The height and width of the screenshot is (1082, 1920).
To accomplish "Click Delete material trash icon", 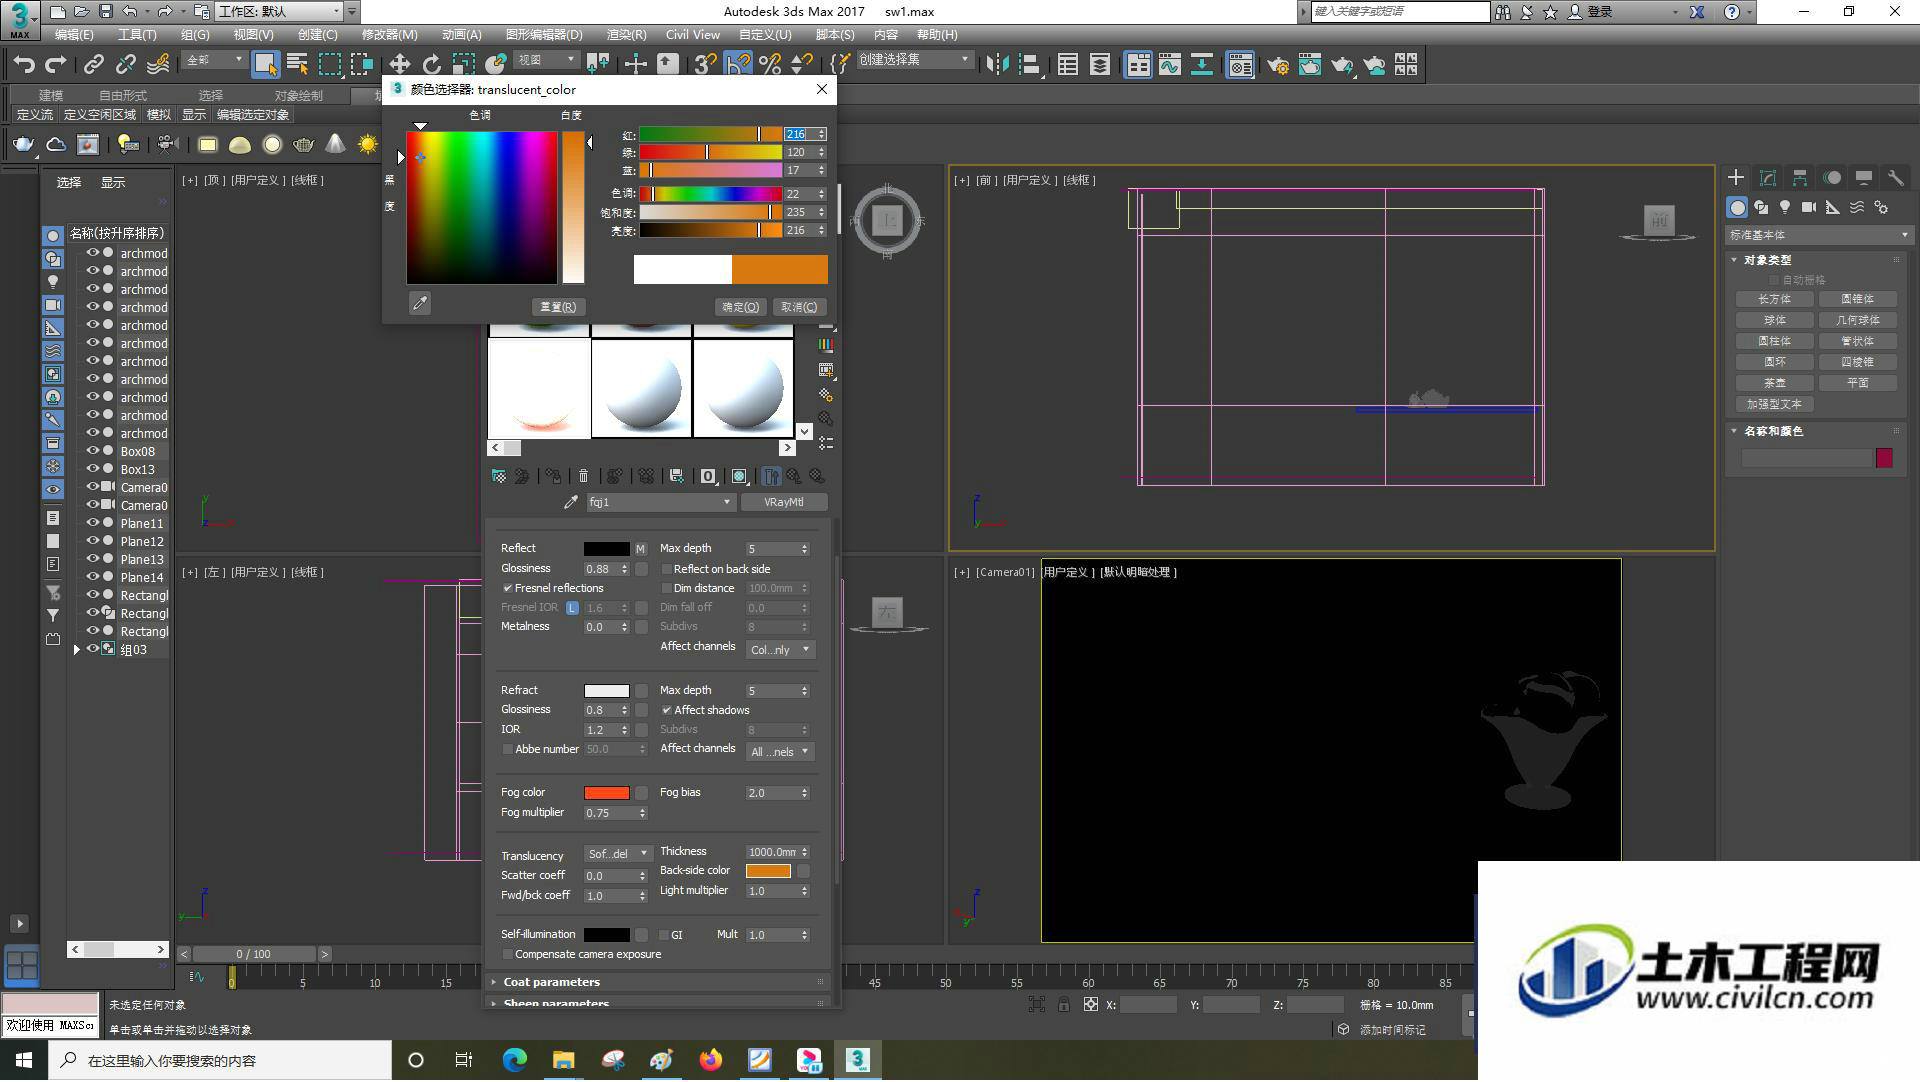I will click(x=584, y=476).
